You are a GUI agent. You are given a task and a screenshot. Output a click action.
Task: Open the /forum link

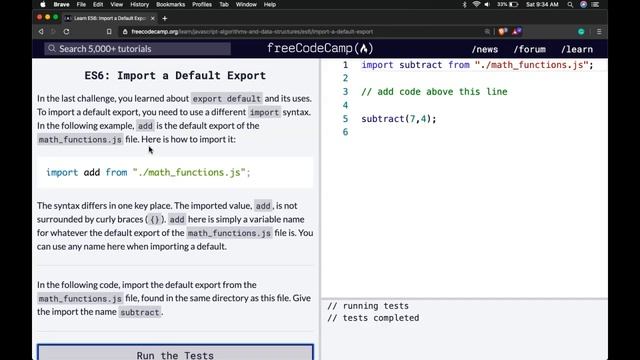[x=529, y=49]
